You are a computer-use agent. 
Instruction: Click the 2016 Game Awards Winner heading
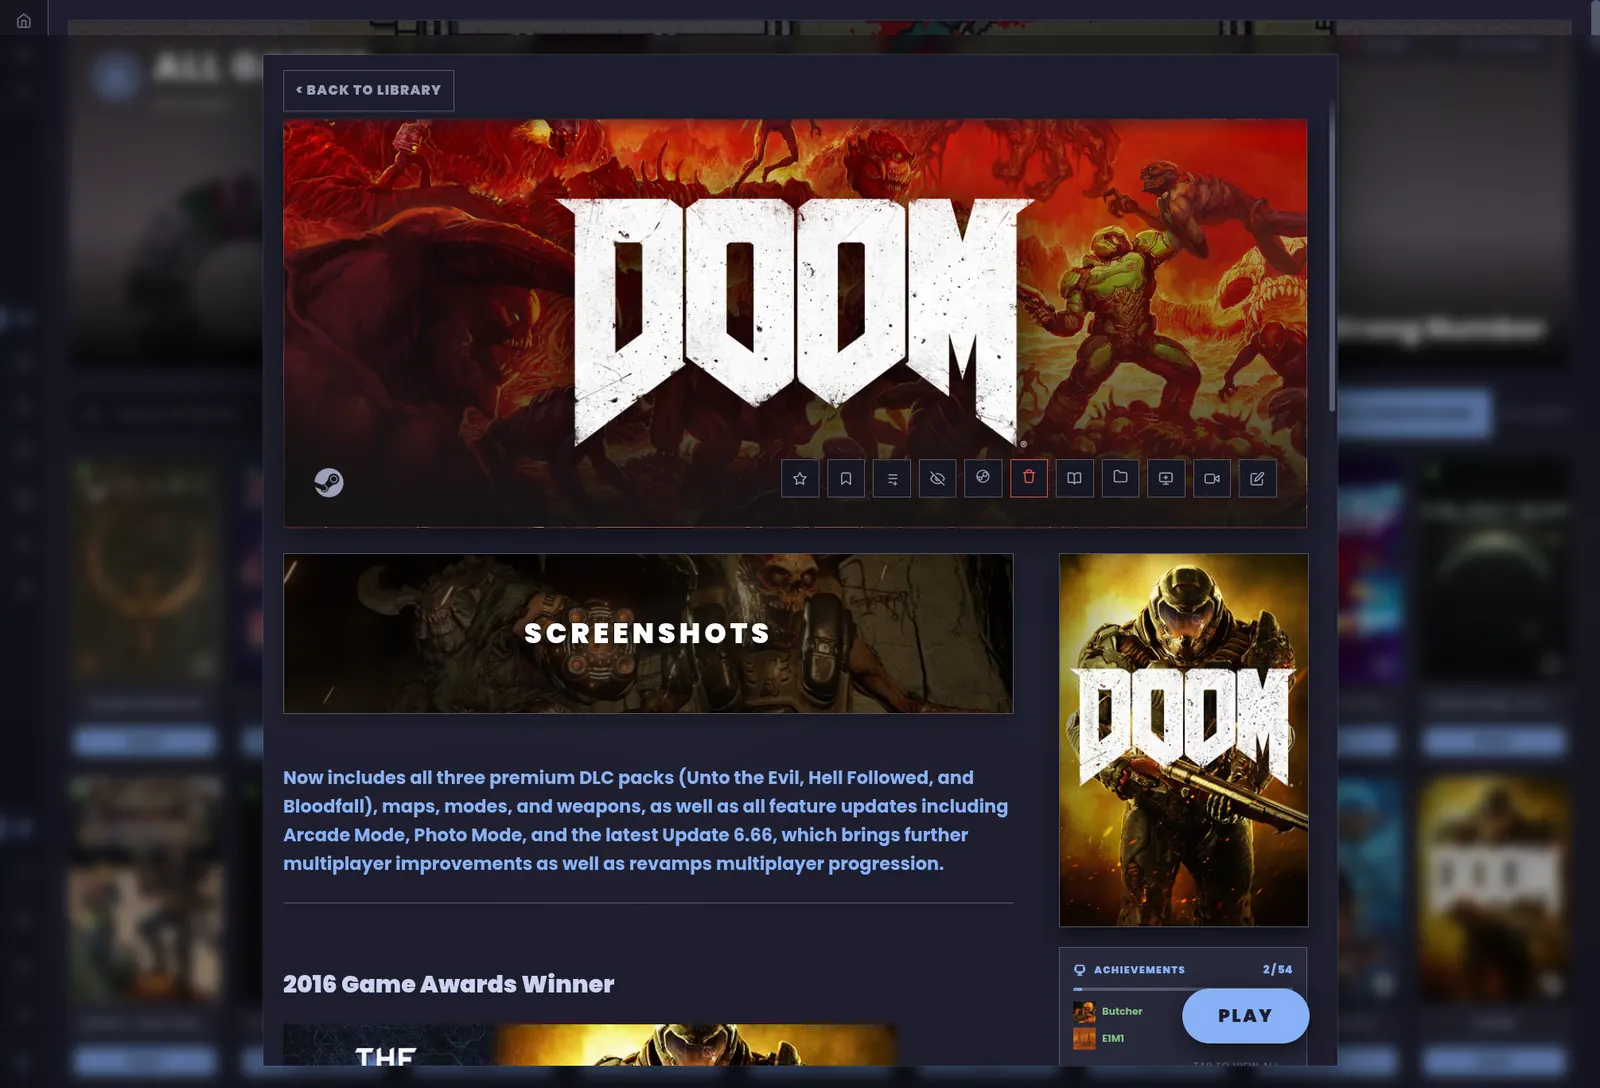click(448, 984)
